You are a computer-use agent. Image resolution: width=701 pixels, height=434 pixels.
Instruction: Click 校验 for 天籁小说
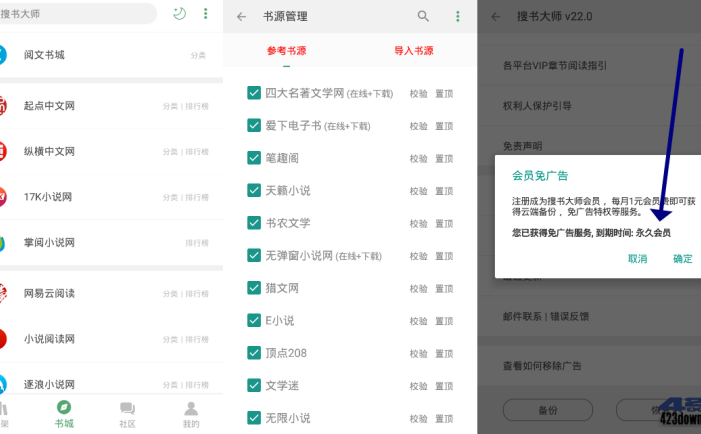pyautogui.click(x=418, y=191)
